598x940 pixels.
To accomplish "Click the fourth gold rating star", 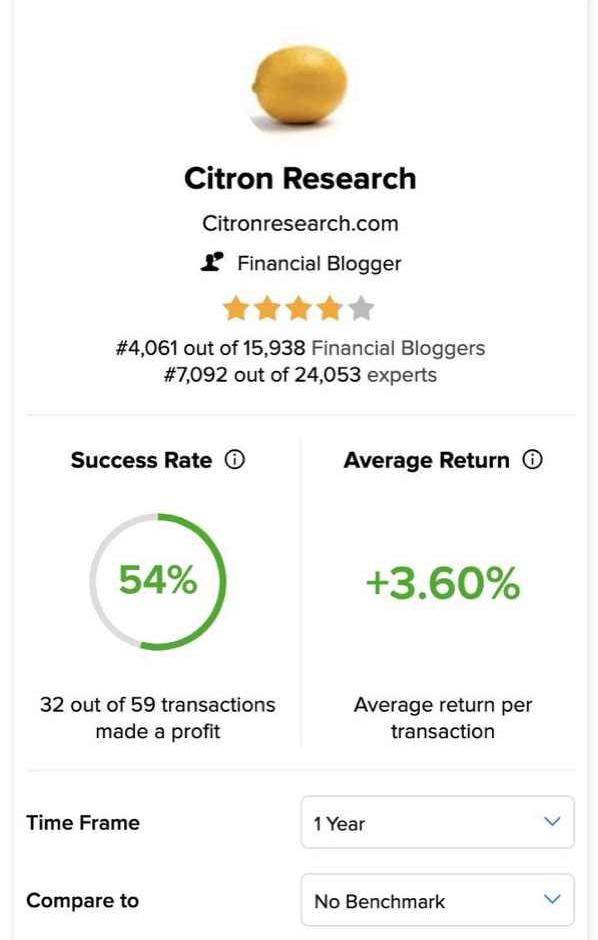I will pyautogui.click(x=330, y=309).
